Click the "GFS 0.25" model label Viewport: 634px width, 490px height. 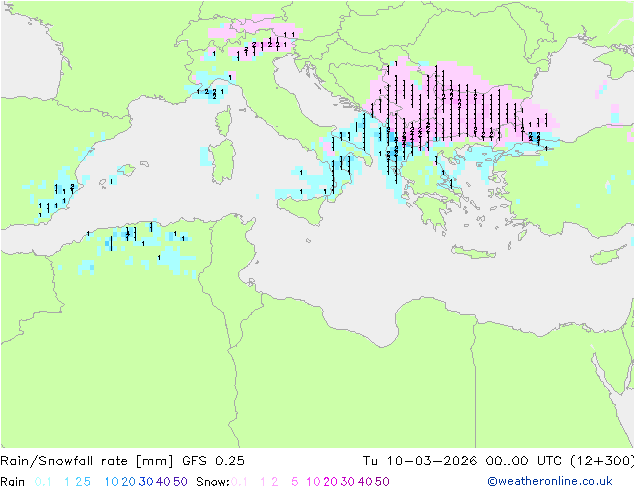coord(213,461)
